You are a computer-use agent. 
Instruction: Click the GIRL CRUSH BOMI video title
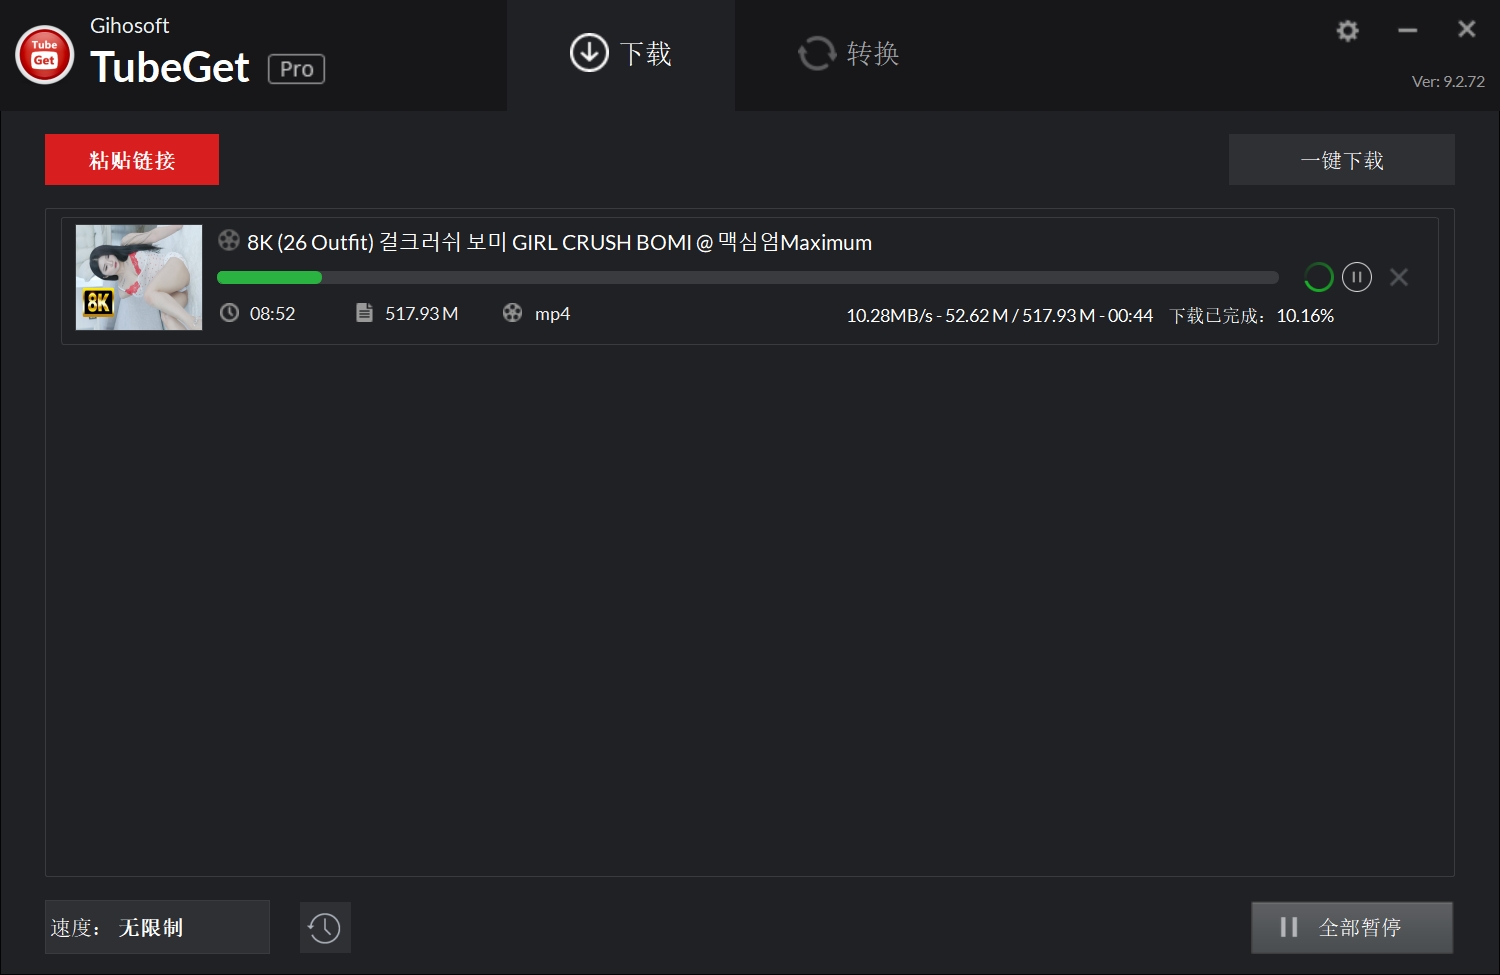coord(558,241)
